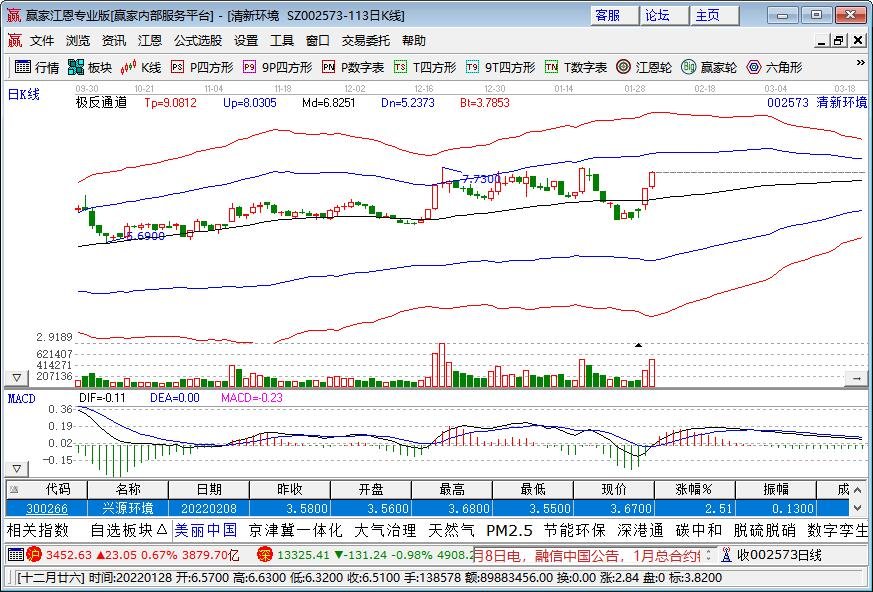Open the 行情 quotes view icon
Image resolution: width=873 pixels, height=592 pixels.
pos(37,67)
